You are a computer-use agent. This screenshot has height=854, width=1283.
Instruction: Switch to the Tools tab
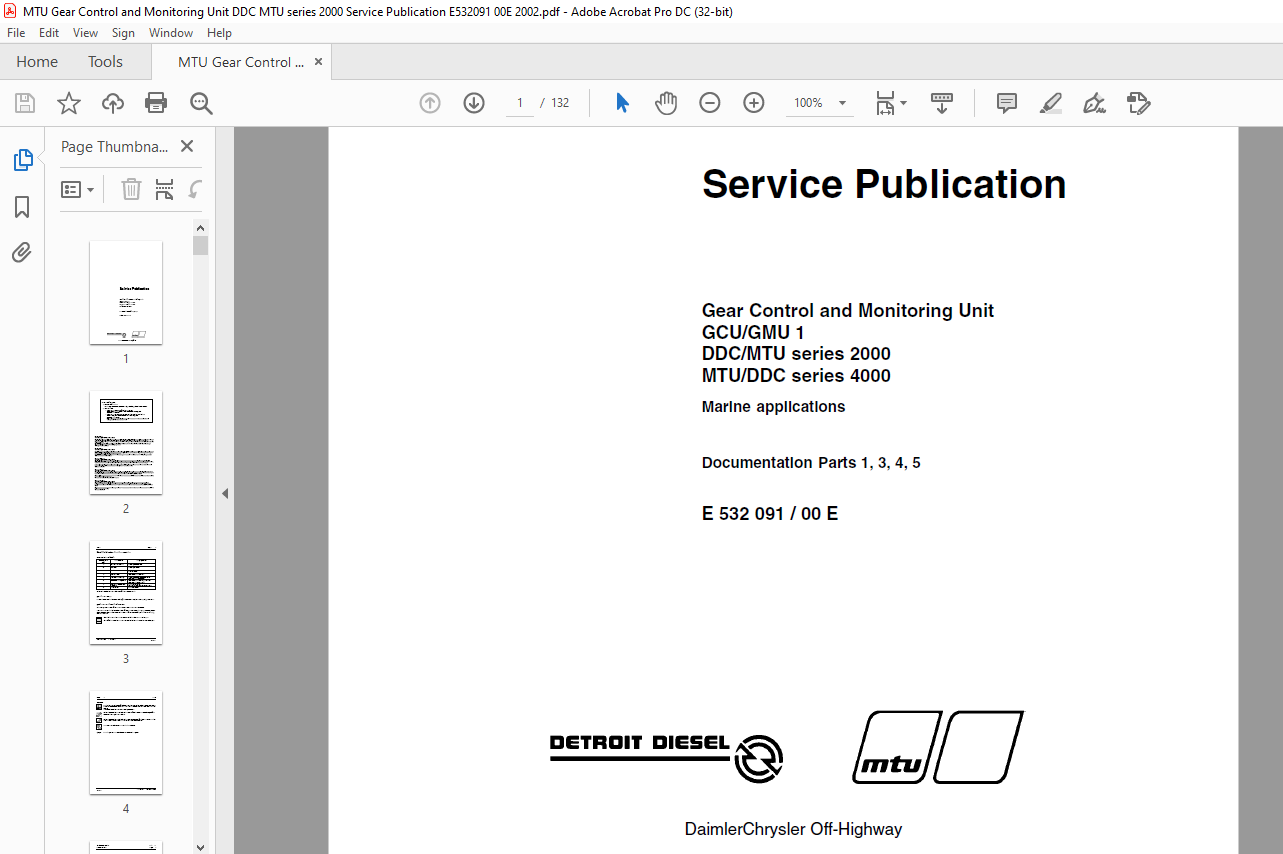pos(105,62)
